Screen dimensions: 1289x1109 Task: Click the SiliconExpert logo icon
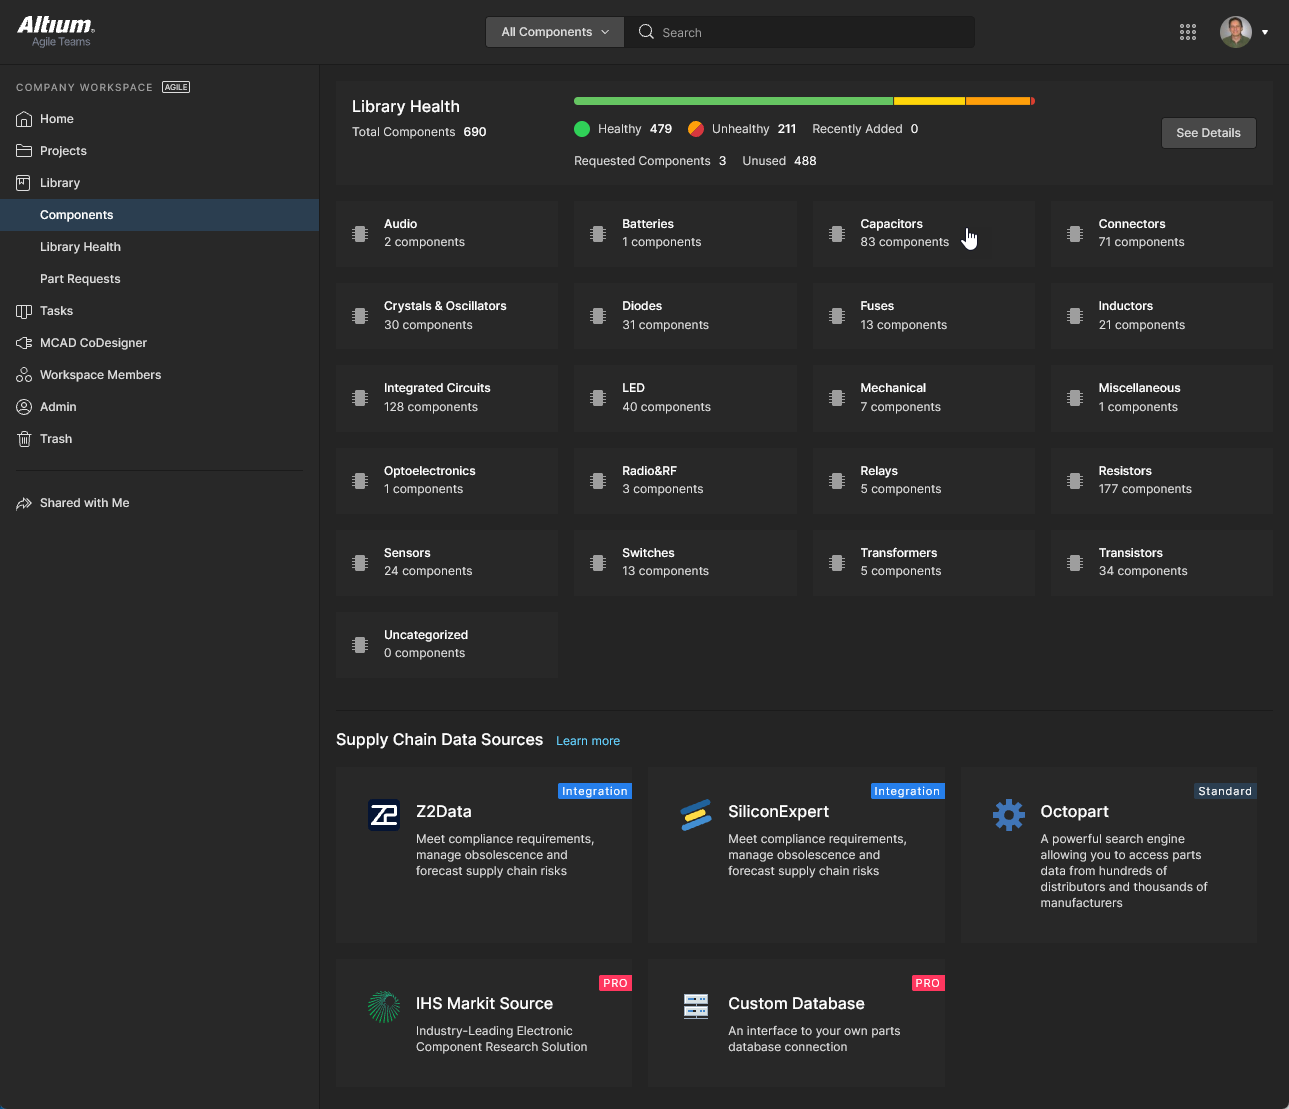coord(696,815)
